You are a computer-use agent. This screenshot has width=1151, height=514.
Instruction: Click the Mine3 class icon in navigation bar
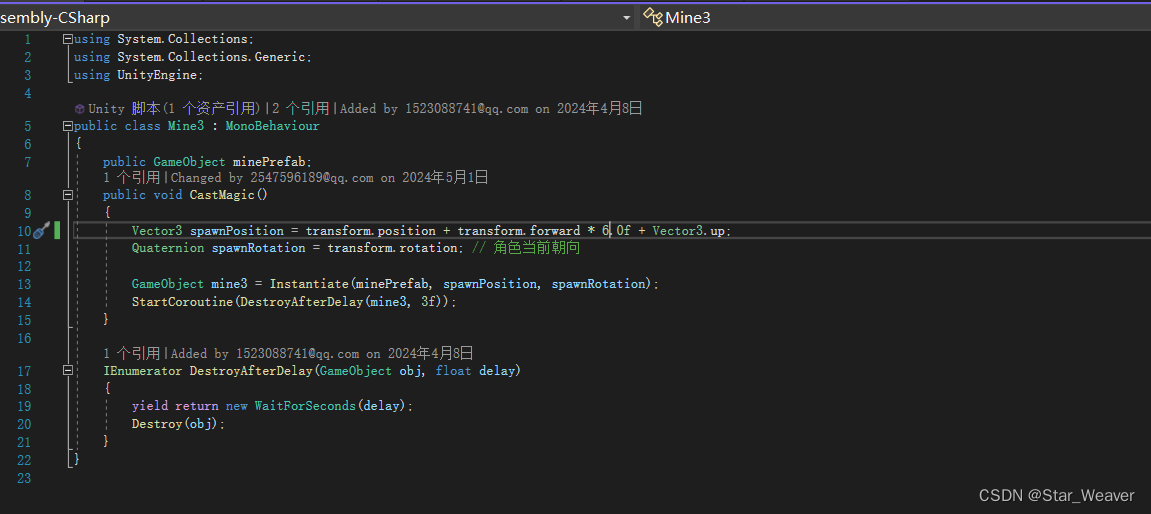[653, 17]
